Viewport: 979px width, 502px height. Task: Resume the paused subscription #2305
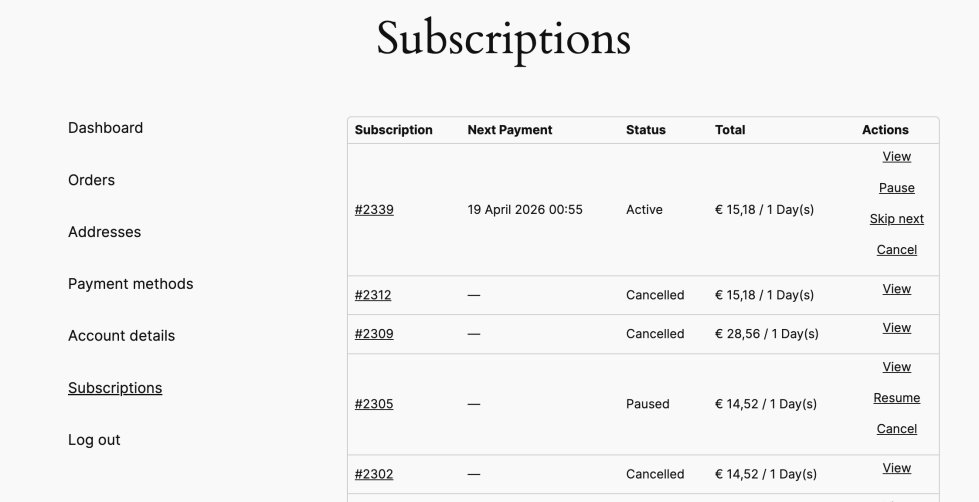tap(897, 398)
